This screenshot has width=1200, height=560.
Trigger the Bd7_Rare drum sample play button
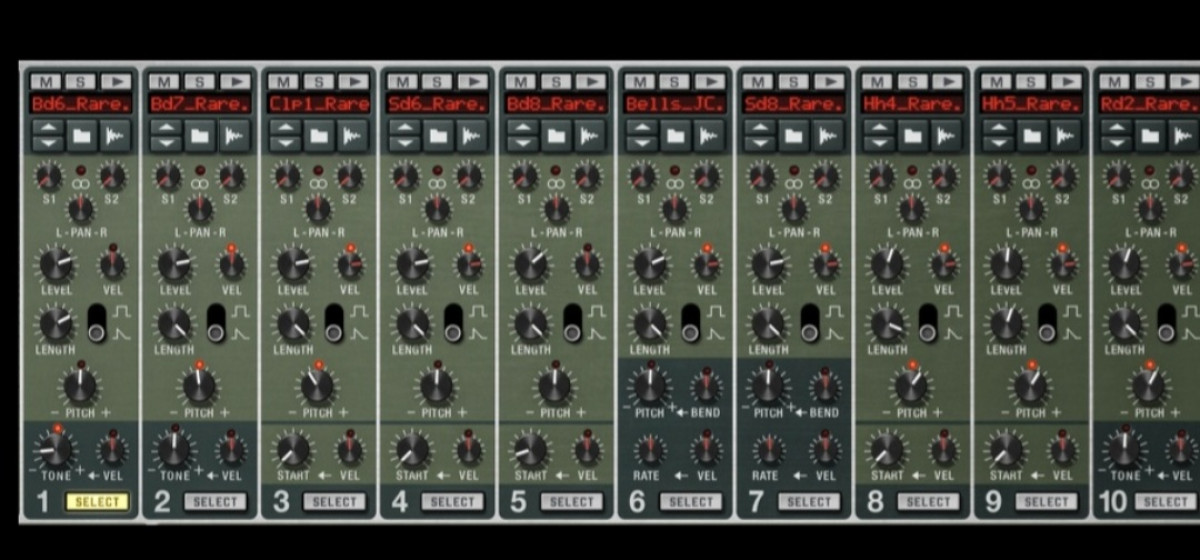234,81
